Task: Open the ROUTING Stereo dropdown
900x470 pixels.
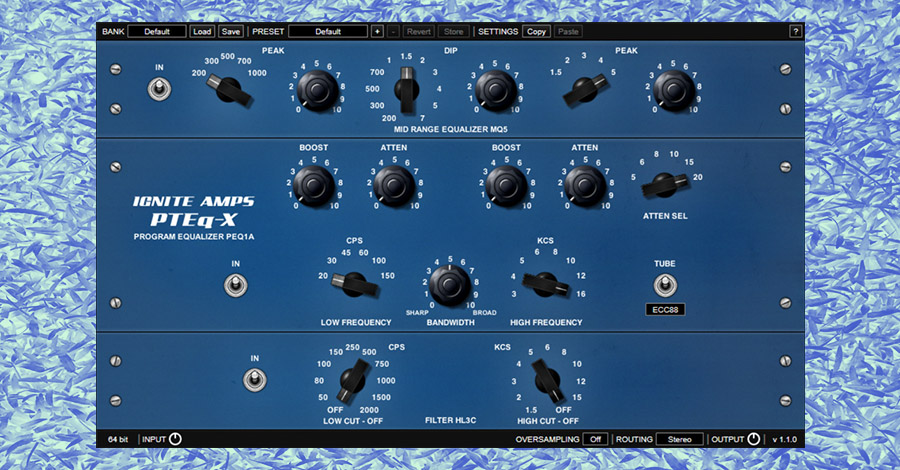Action: pos(679,439)
